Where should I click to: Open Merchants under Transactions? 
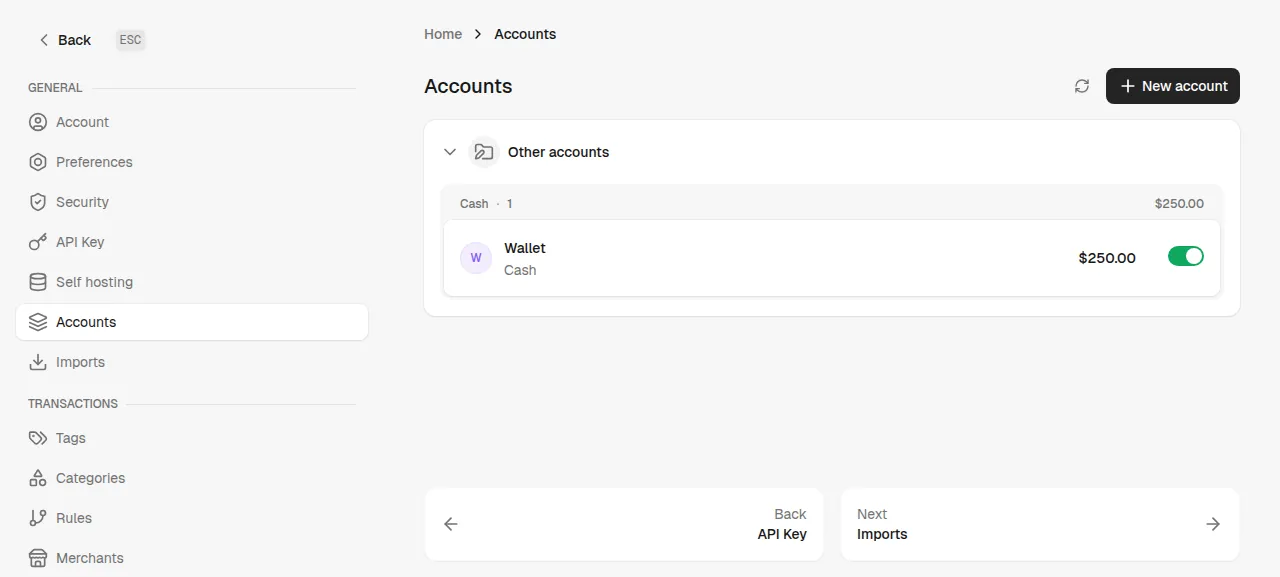192,558
